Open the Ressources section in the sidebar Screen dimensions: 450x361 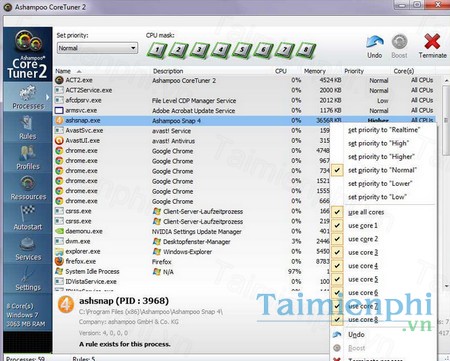[28, 188]
